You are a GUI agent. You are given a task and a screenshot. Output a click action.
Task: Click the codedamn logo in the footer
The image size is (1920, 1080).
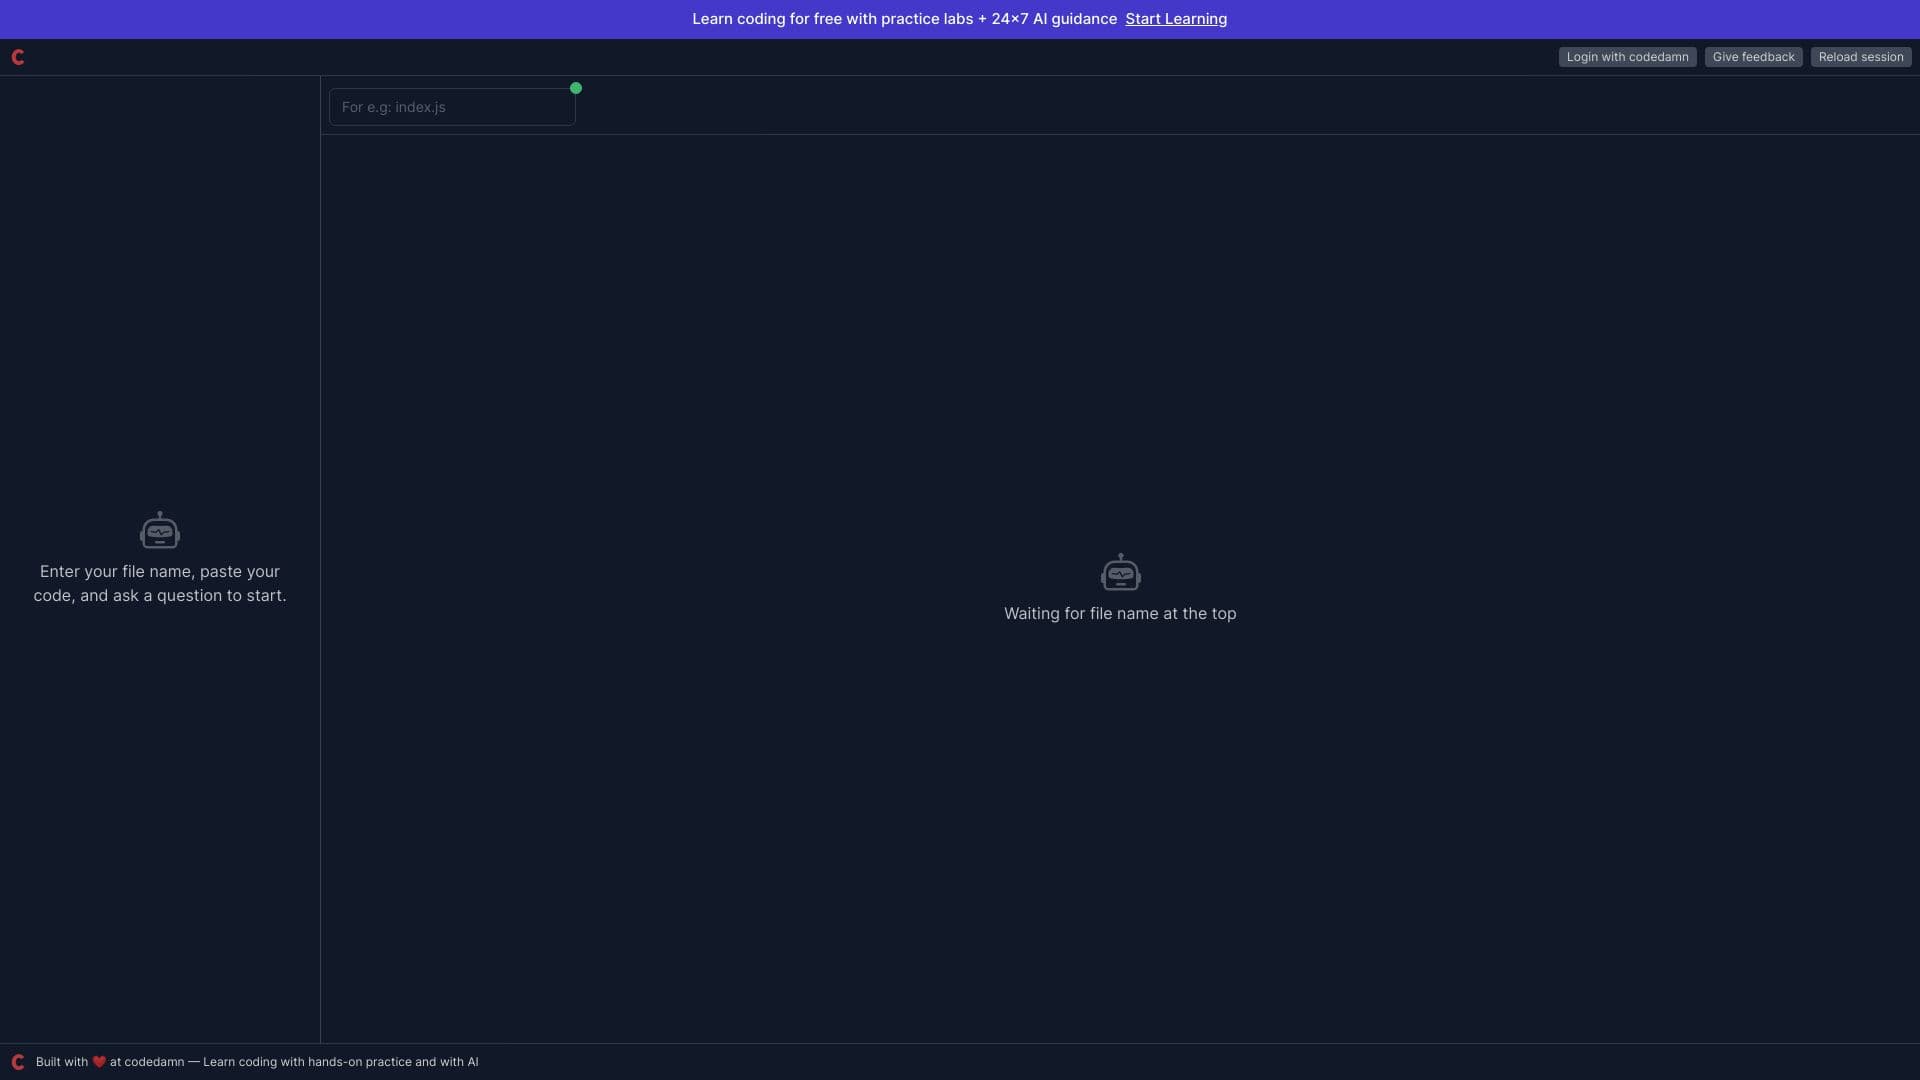pyautogui.click(x=17, y=1062)
